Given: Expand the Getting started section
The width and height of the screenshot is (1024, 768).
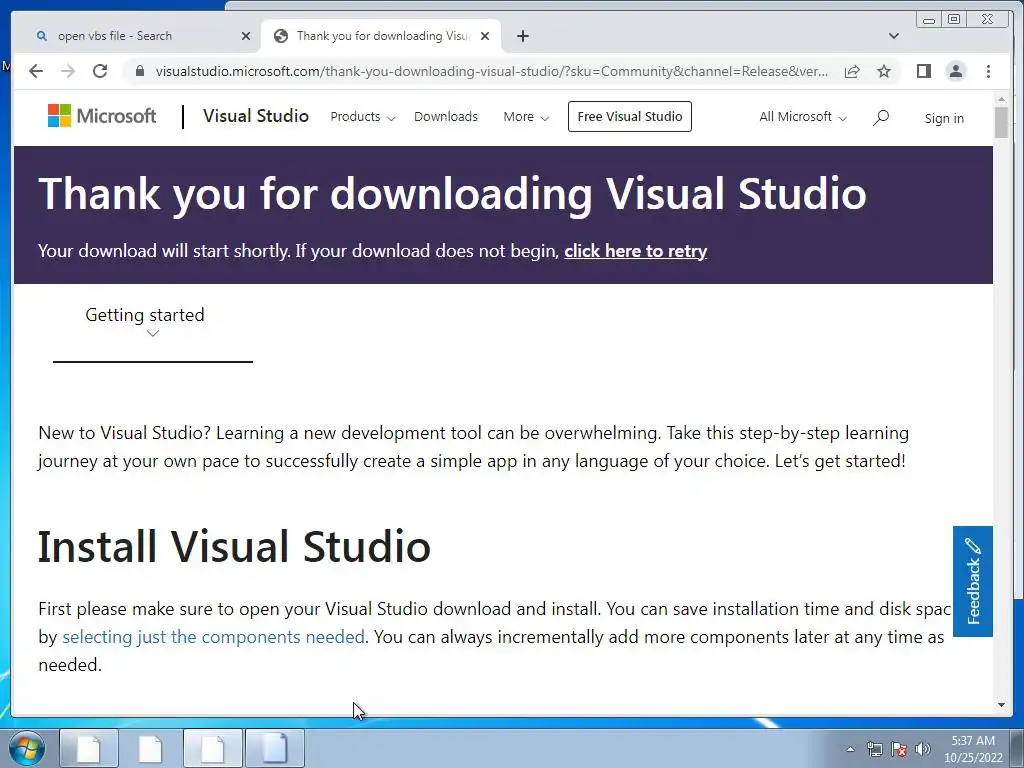Looking at the screenshot, I should [x=152, y=323].
